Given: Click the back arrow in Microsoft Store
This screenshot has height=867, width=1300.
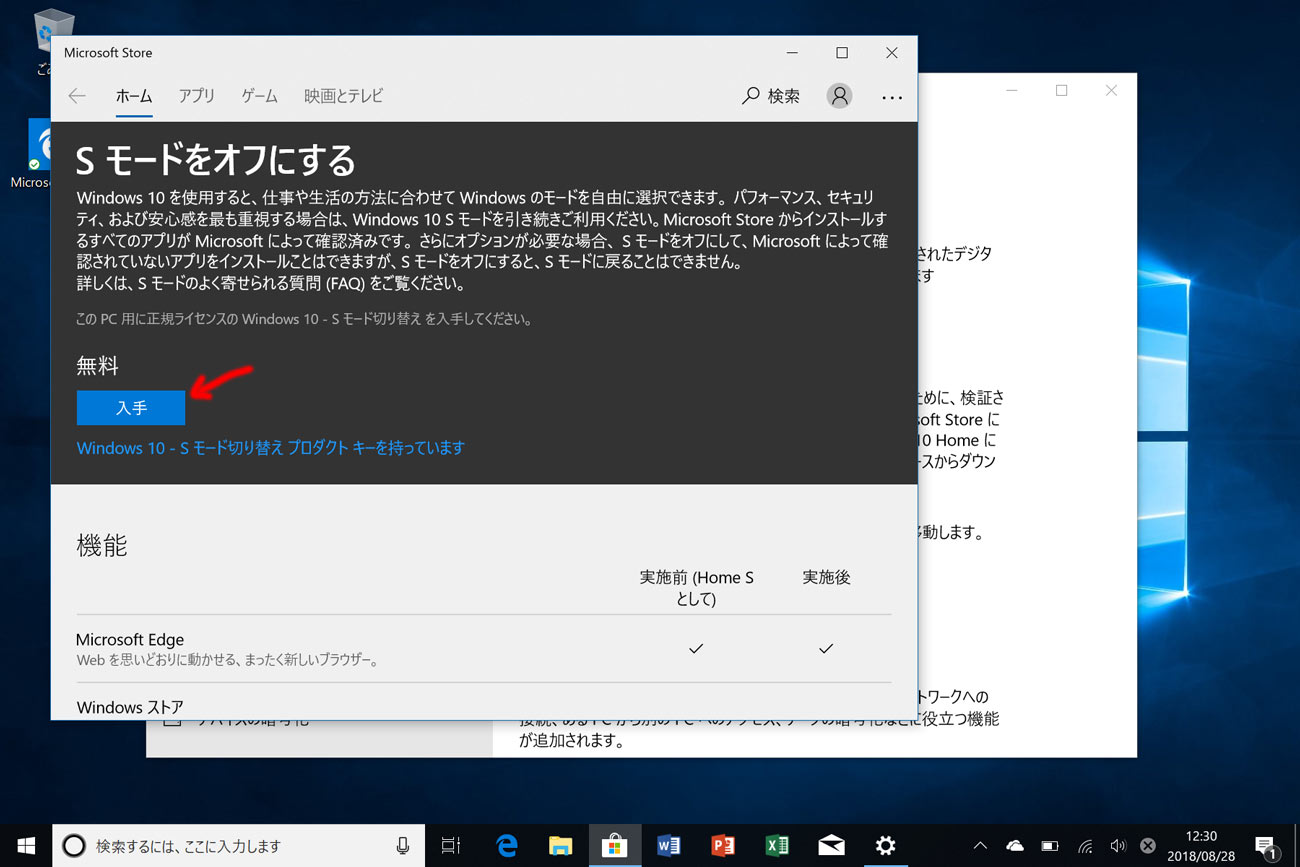Looking at the screenshot, I should coord(77,96).
